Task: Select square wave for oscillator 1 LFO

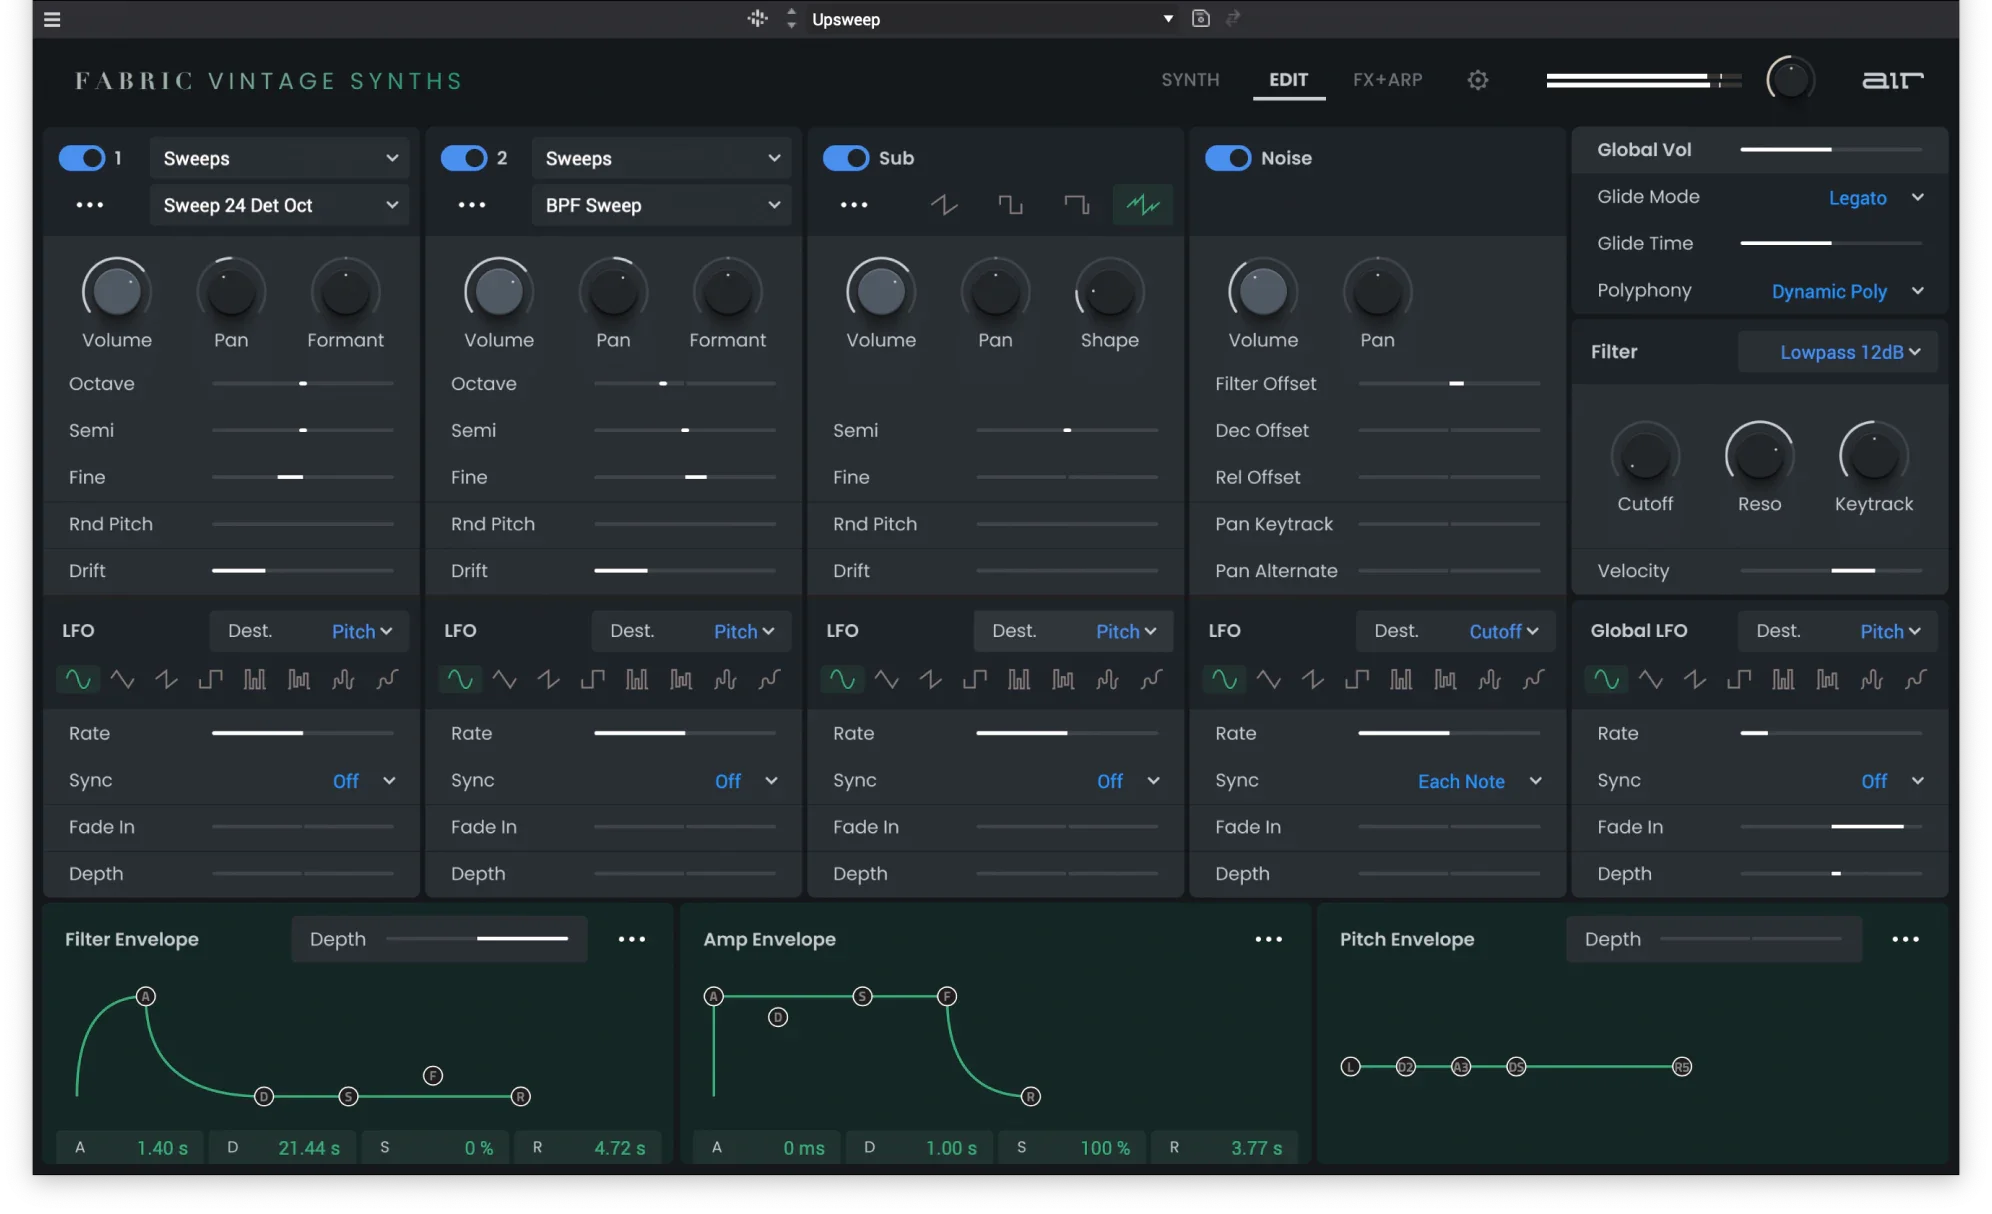Action: (210, 680)
